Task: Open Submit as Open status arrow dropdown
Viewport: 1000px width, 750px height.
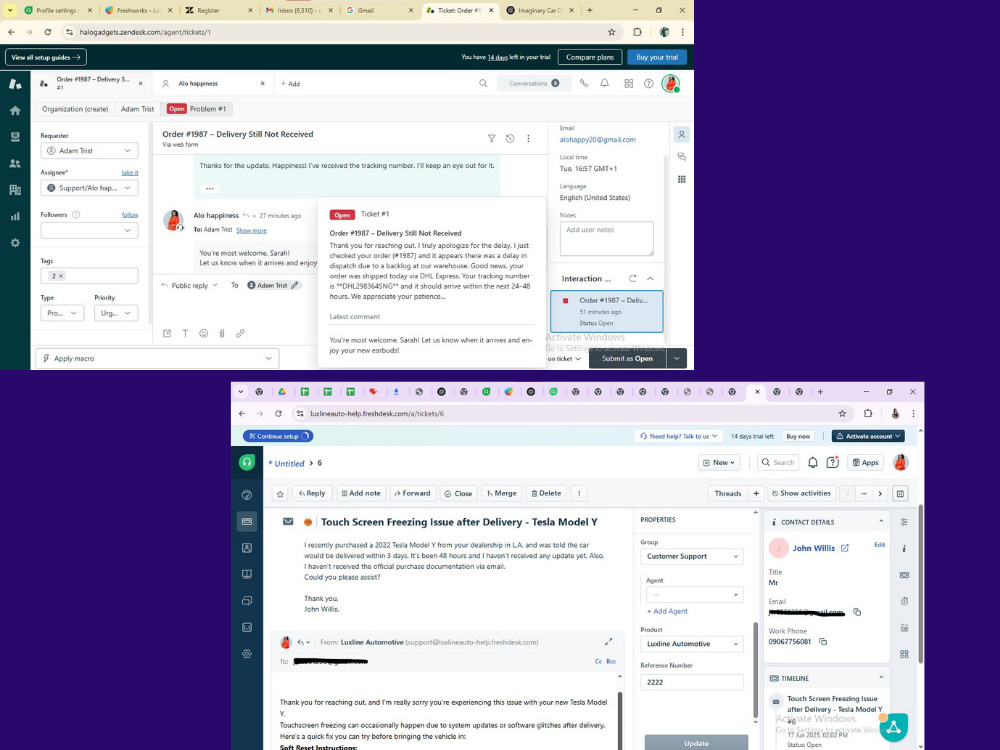Action: click(677, 358)
